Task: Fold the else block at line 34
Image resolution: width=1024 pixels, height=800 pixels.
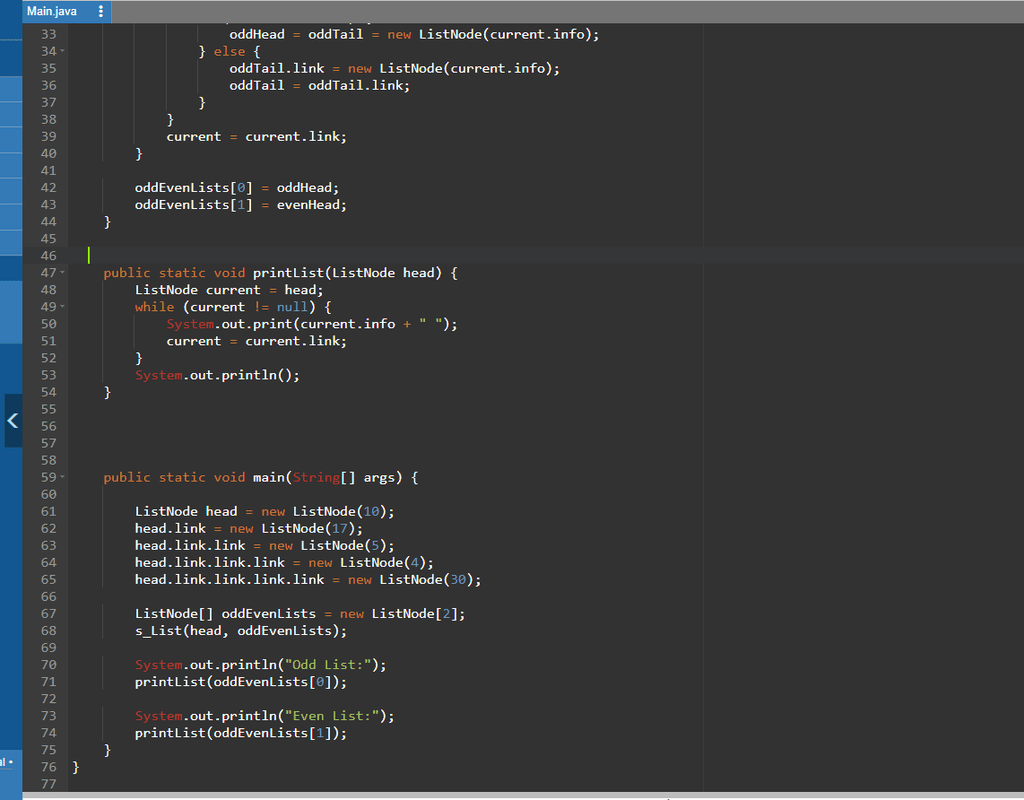Action: click(63, 51)
